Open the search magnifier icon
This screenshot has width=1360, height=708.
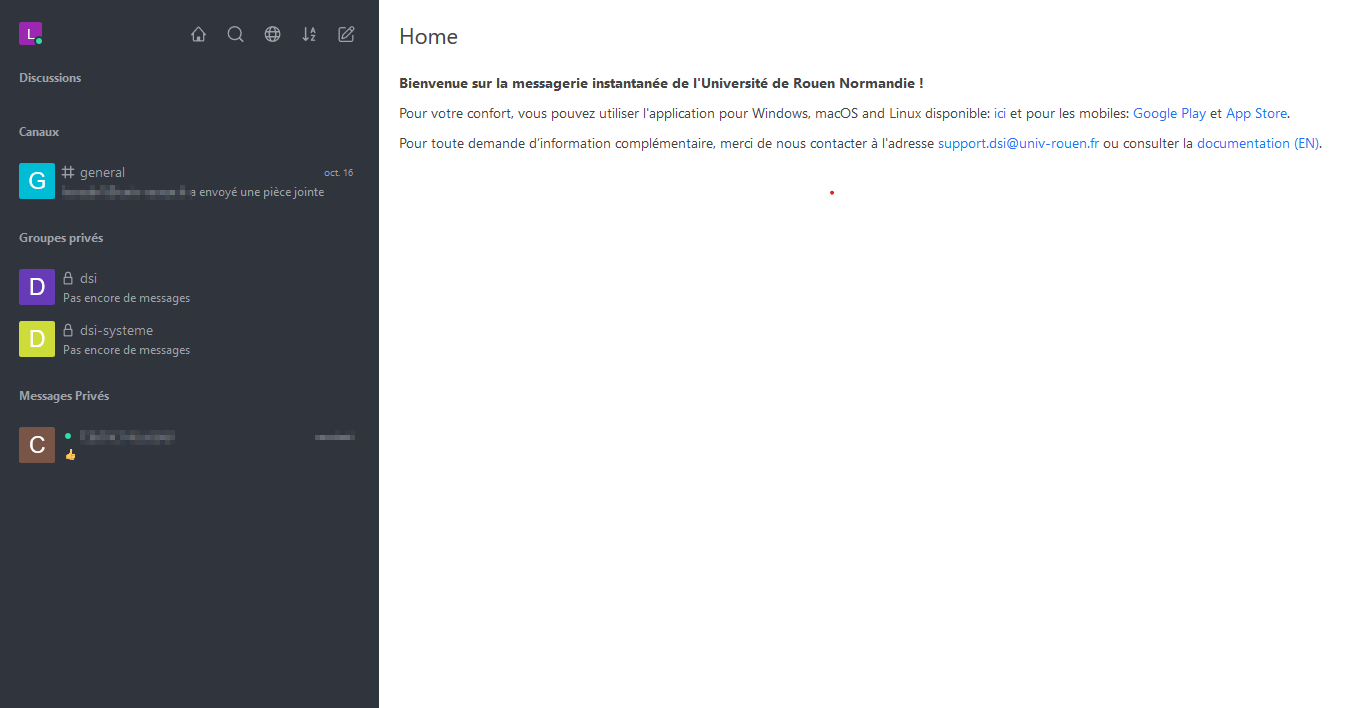[x=235, y=34]
